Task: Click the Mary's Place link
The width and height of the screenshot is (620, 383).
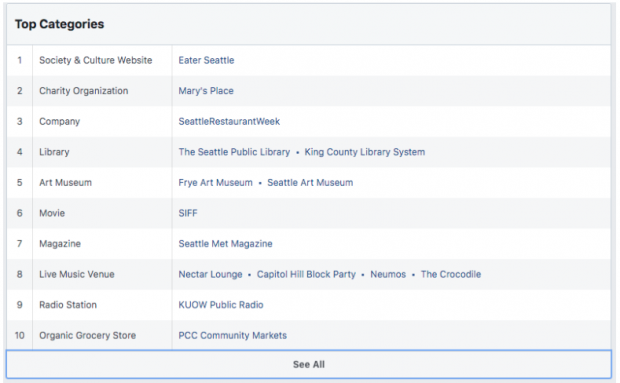Action: coord(206,91)
